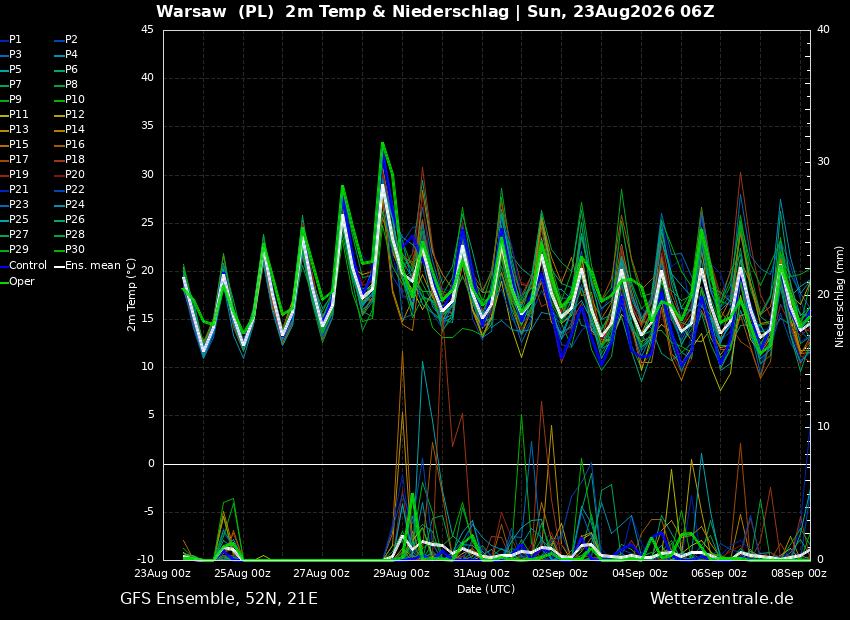Choose the 06Sep 00z axis label
Image resolution: width=850 pixels, height=620 pixels.
pos(719,573)
